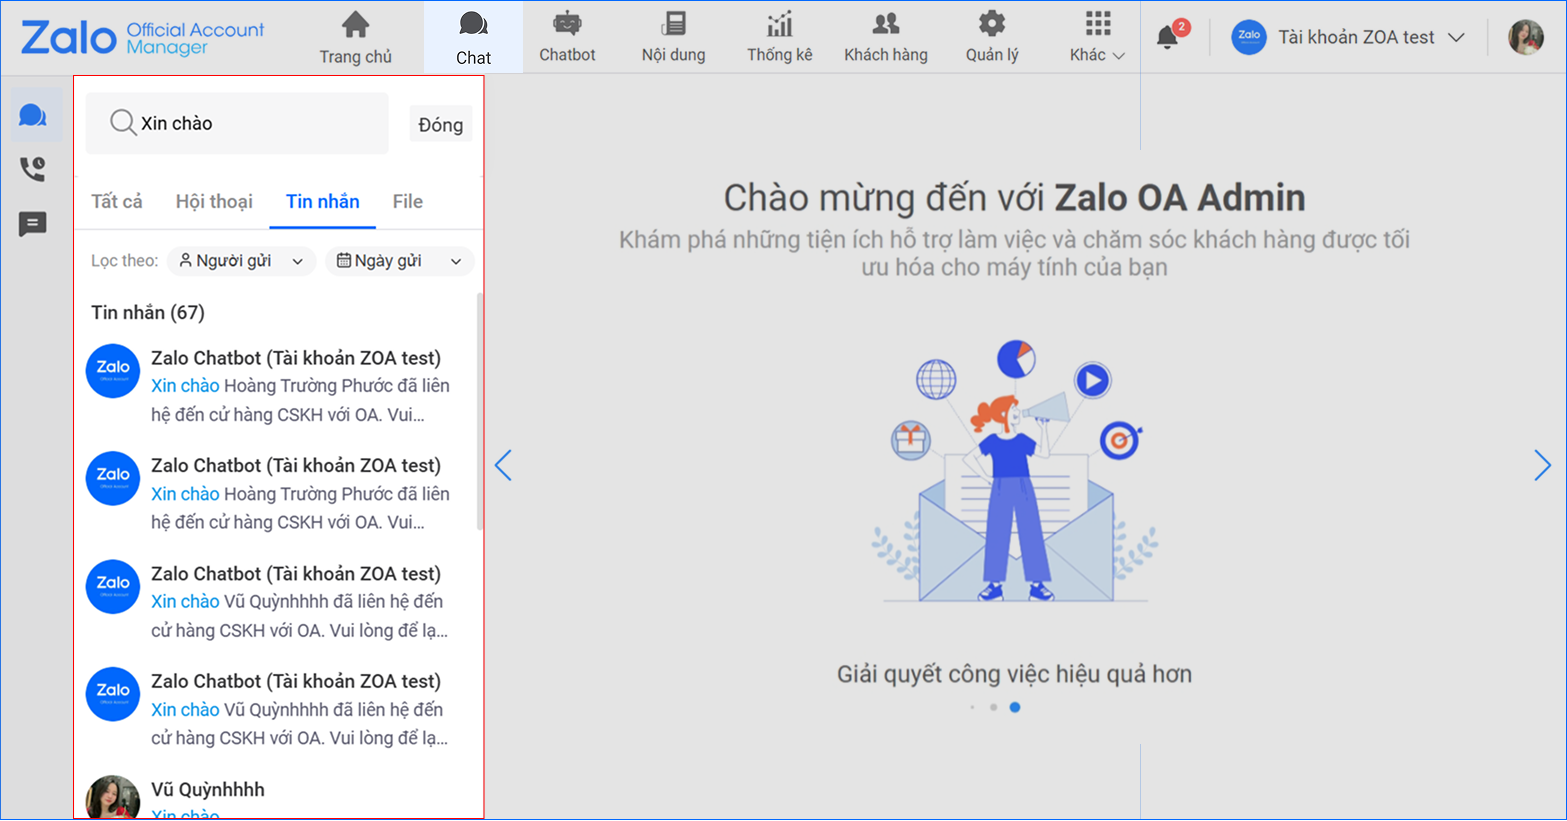Open call history phone icon in sidebar
This screenshot has height=821, width=1567.
click(33, 168)
